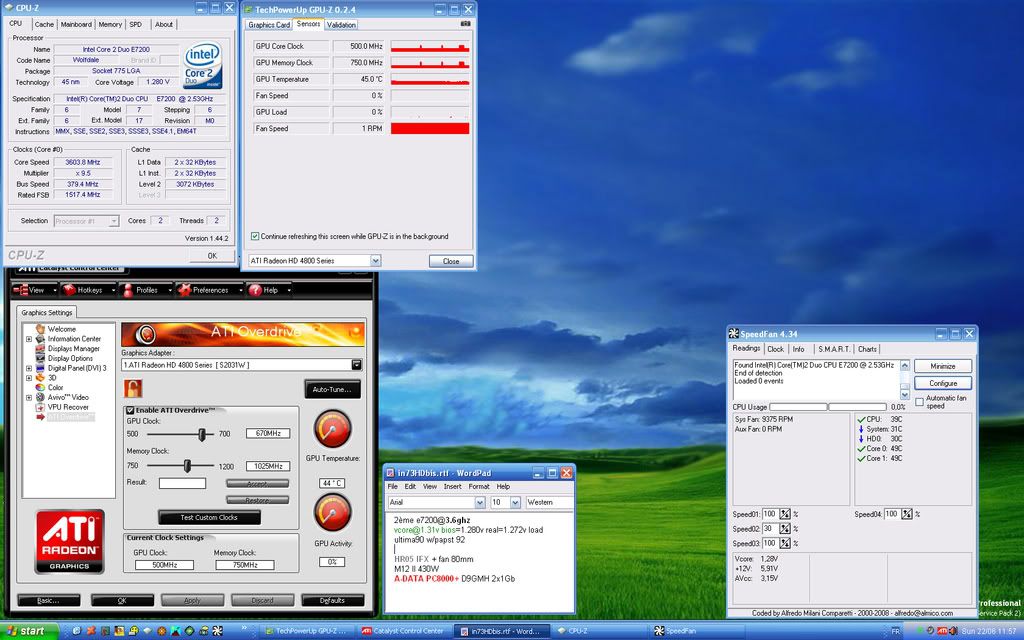Click the Configure button in SpeedFan
Viewport: 1024px width, 640px height.
pyautogui.click(x=942, y=383)
